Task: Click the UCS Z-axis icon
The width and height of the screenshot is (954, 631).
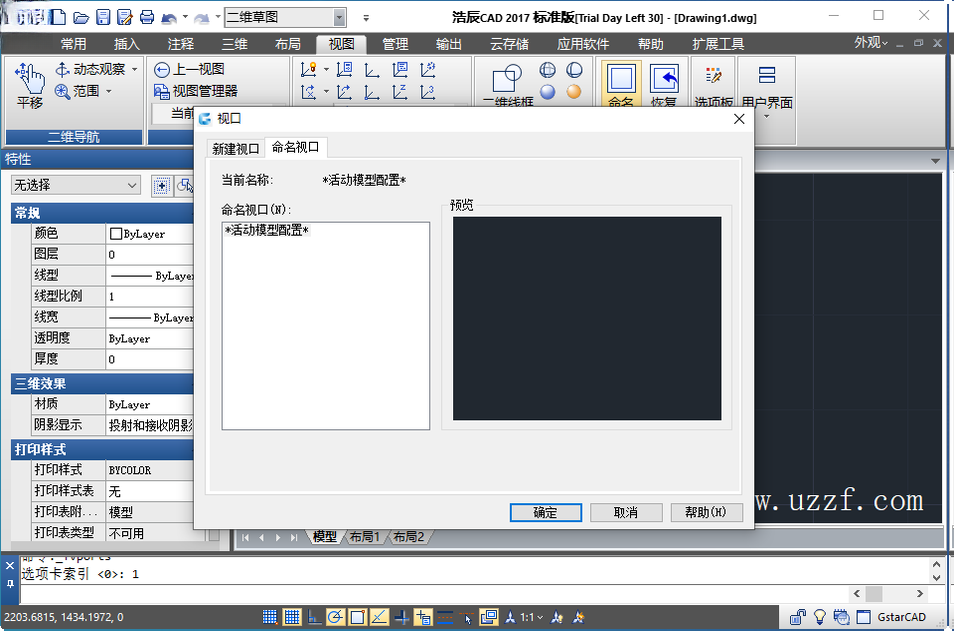Action: (x=400, y=92)
